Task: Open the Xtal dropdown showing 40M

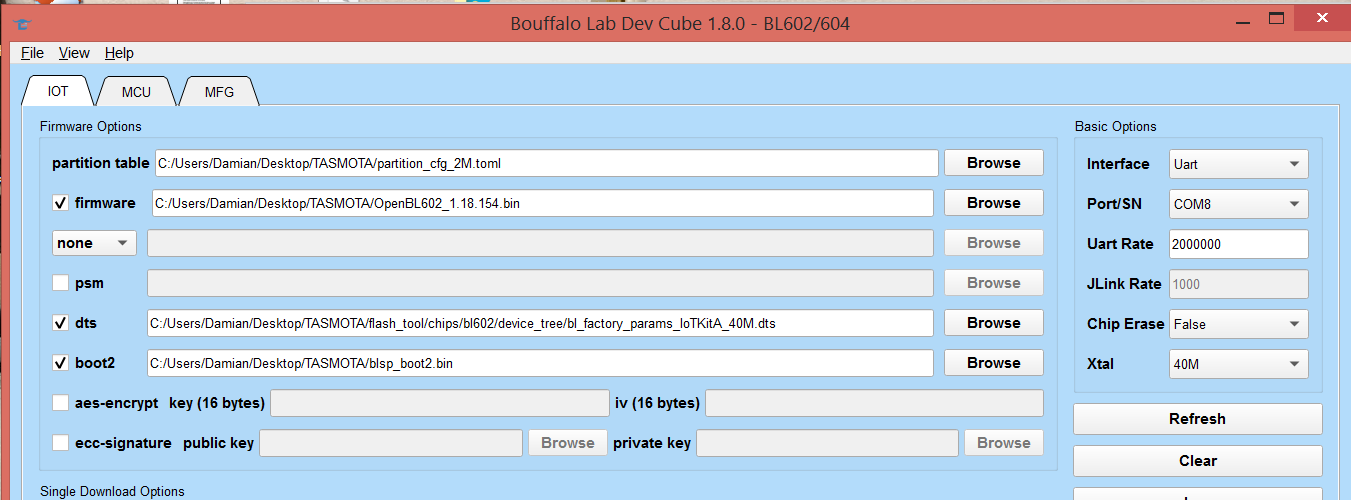Action: coord(1238,364)
